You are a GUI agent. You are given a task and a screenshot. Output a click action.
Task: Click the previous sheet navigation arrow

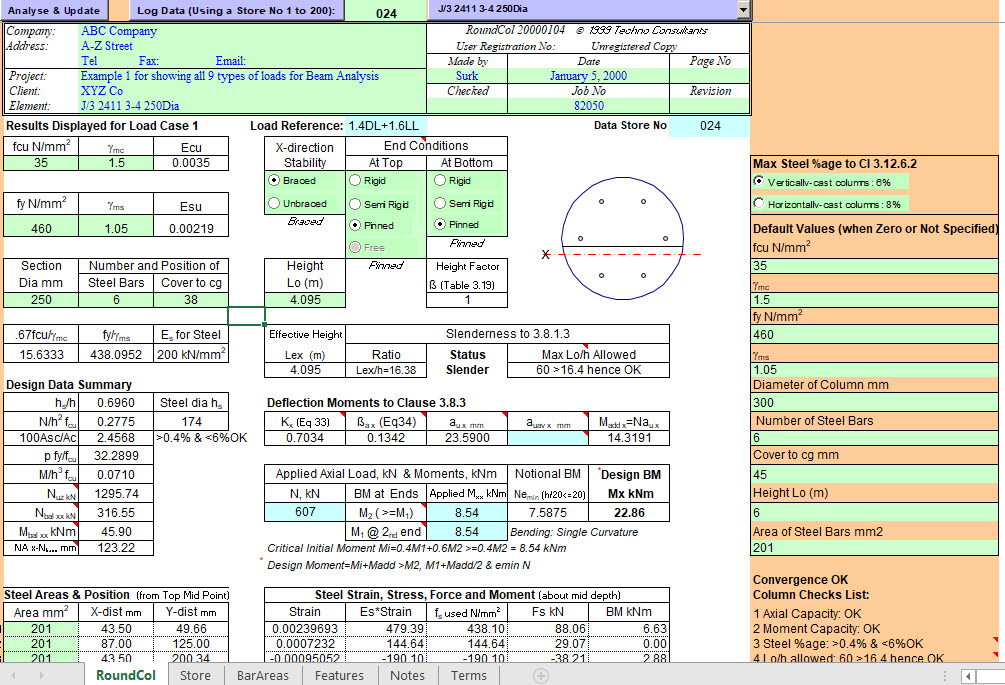click(x=10, y=675)
